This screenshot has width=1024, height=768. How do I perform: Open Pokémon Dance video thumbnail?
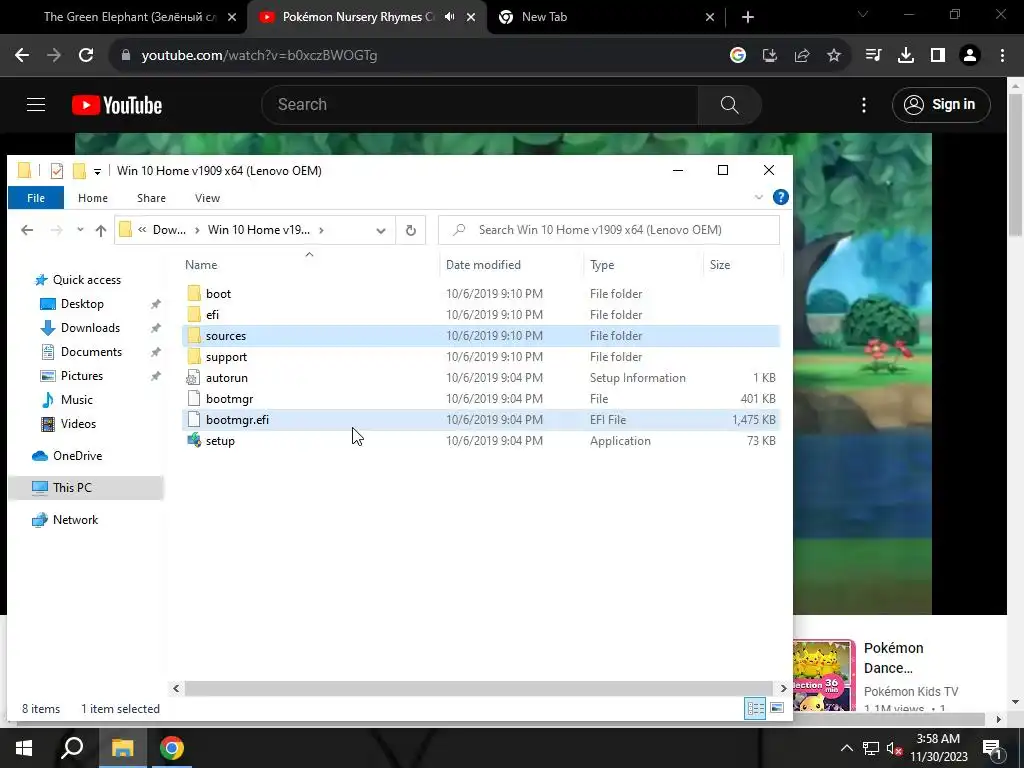click(824, 676)
